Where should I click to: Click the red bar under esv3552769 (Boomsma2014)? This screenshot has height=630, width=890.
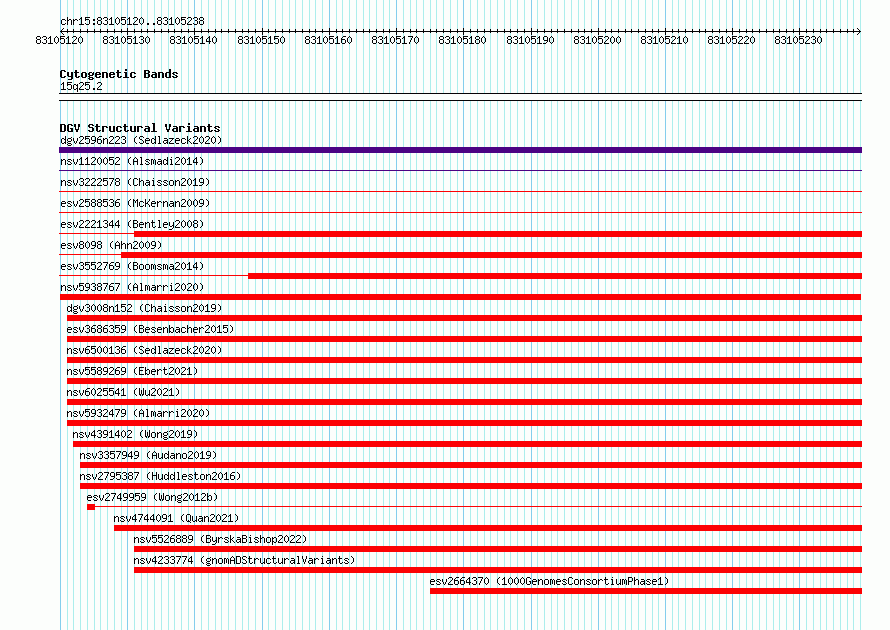[555, 276]
